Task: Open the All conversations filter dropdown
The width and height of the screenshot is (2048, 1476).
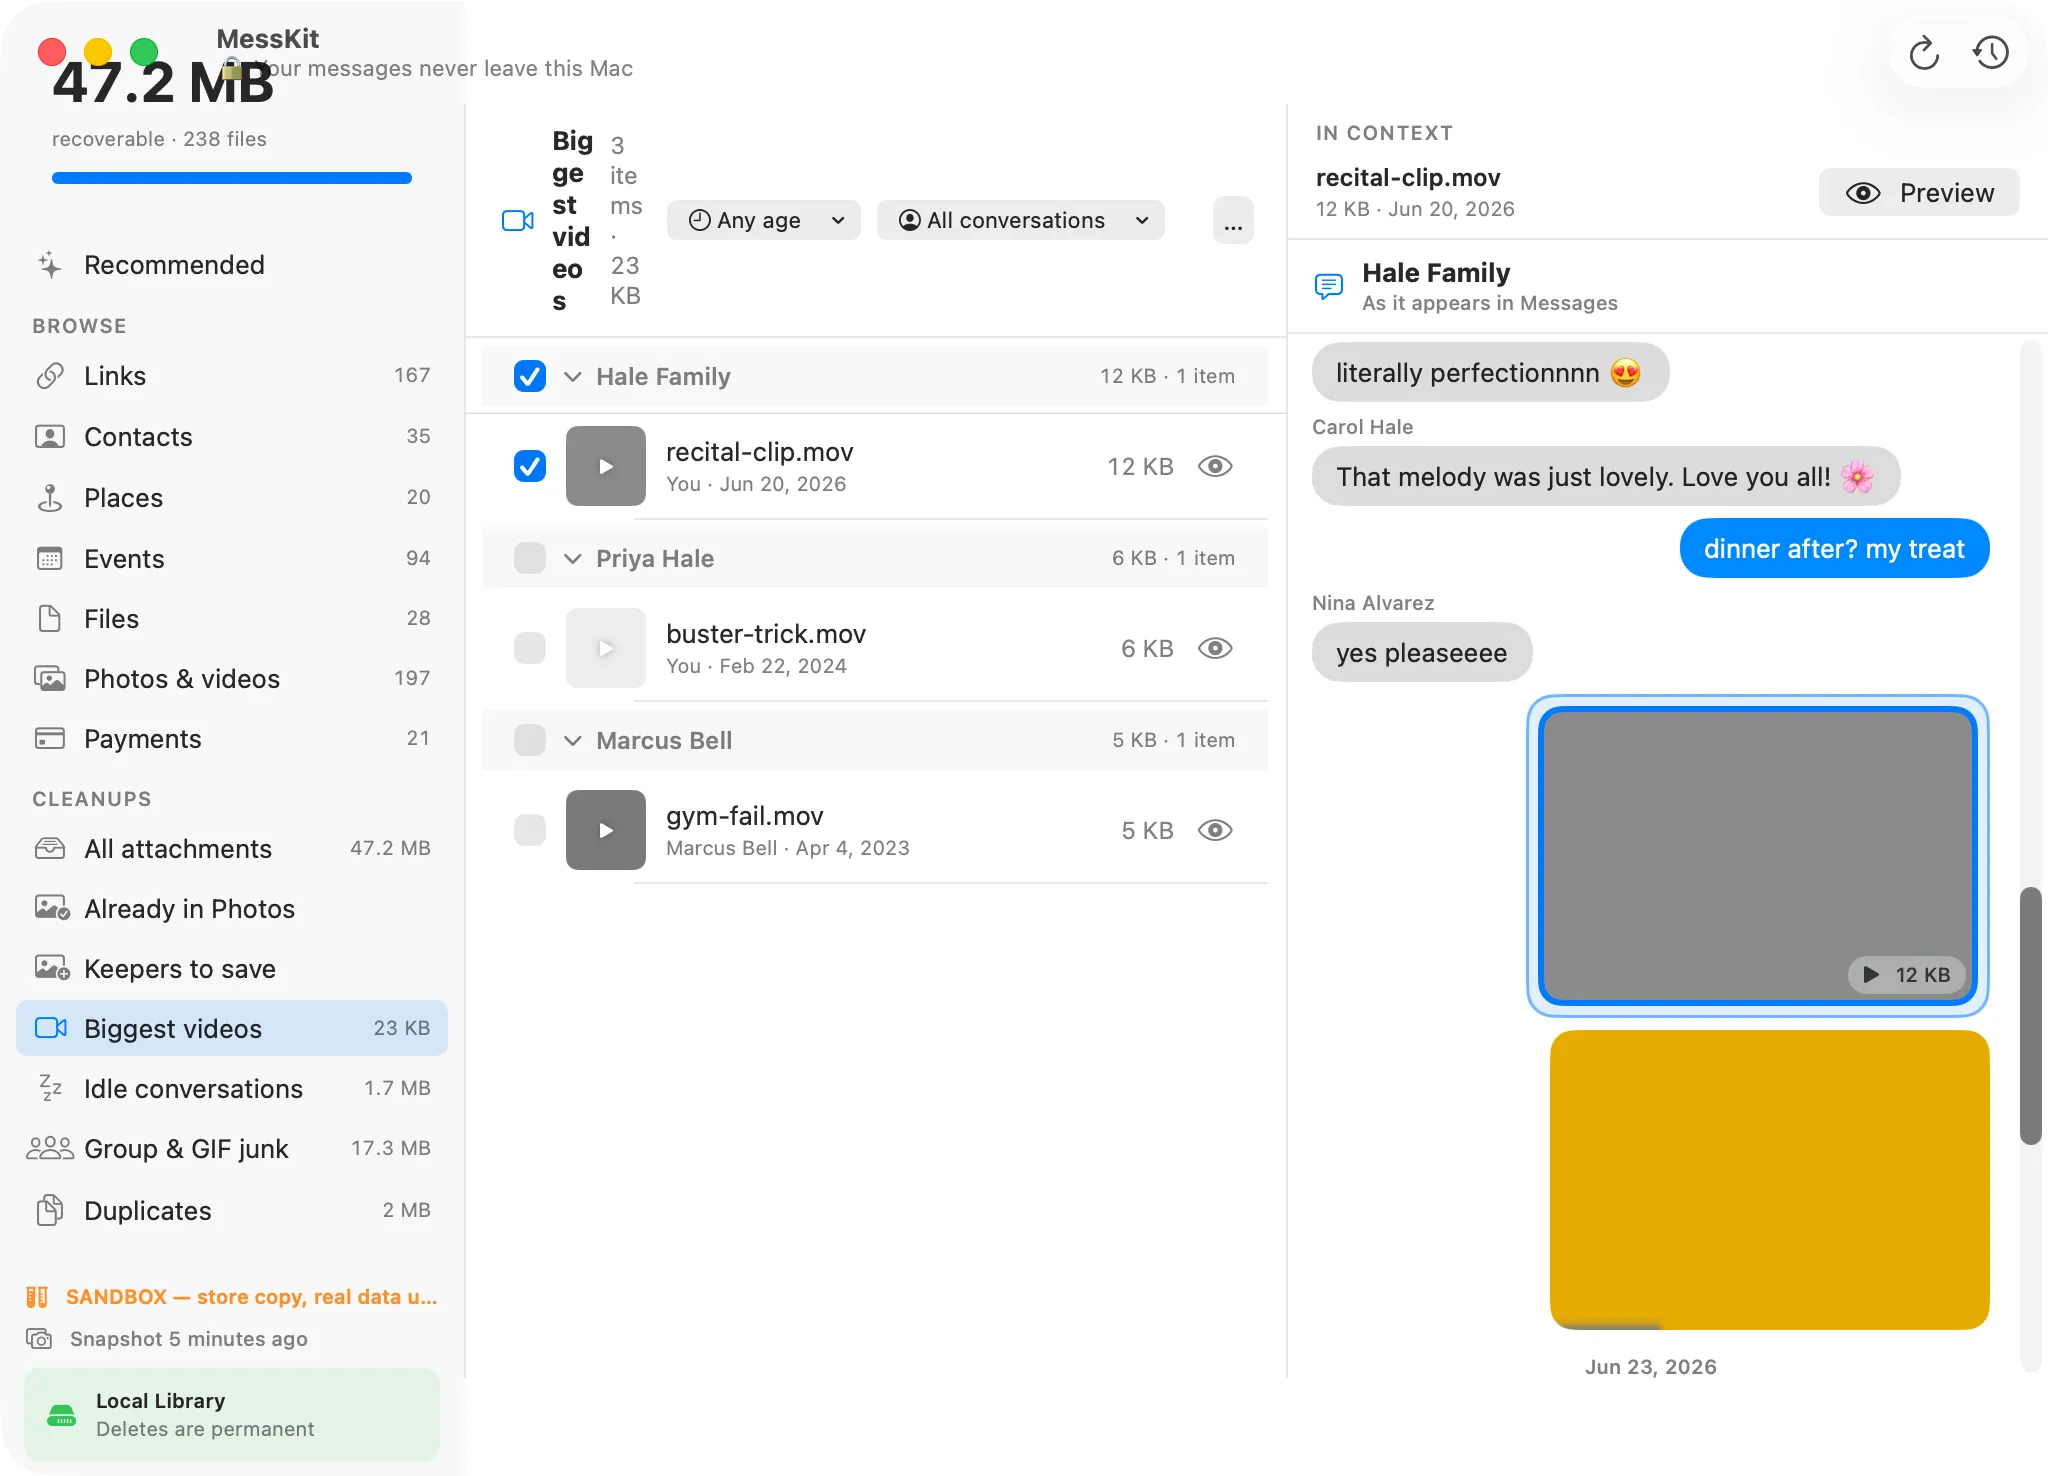Action: point(1021,220)
